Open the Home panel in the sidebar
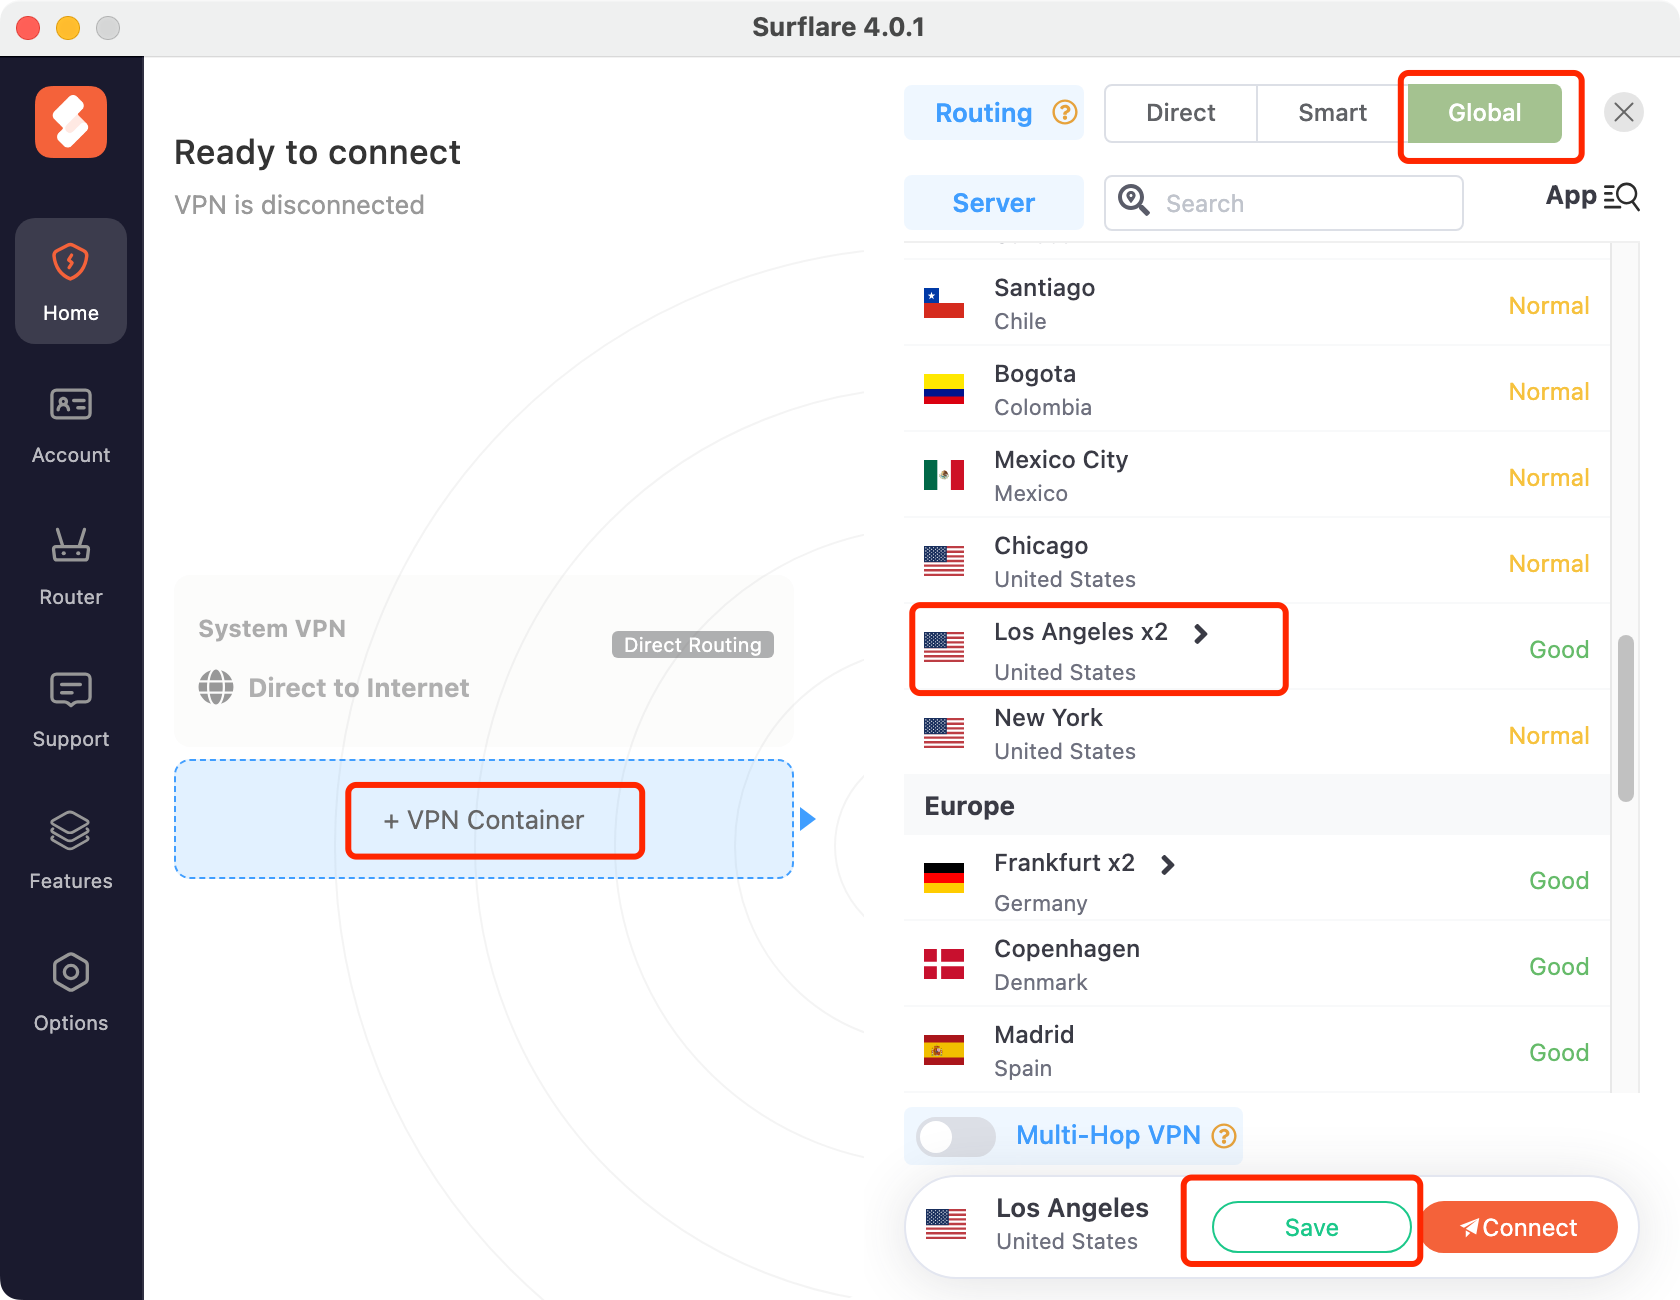This screenshot has width=1680, height=1300. [x=70, y=281]
